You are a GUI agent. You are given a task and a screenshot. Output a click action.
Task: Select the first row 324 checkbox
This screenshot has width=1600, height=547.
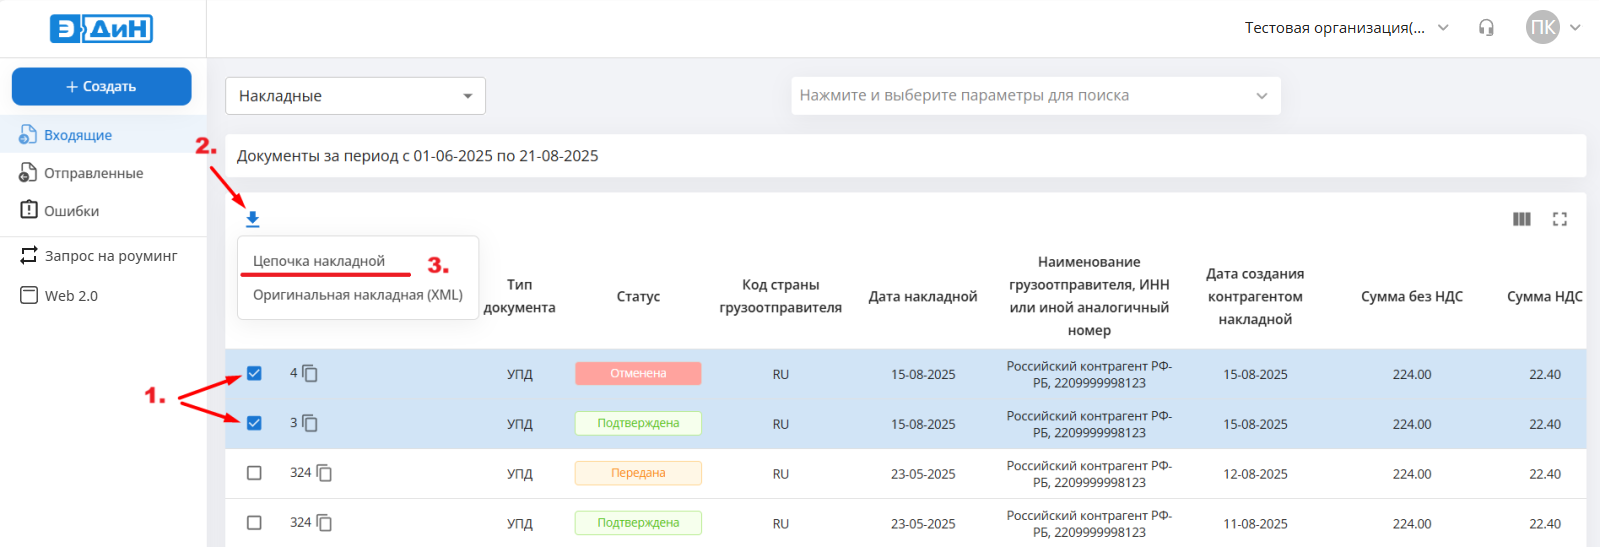pos(254,473)
